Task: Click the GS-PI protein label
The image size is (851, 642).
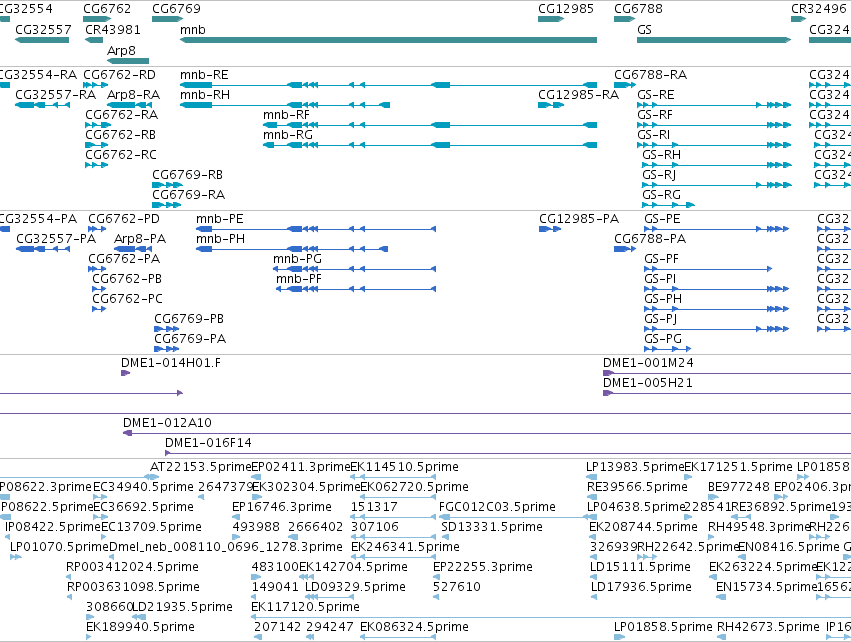Action: click(x=661, y=279)
